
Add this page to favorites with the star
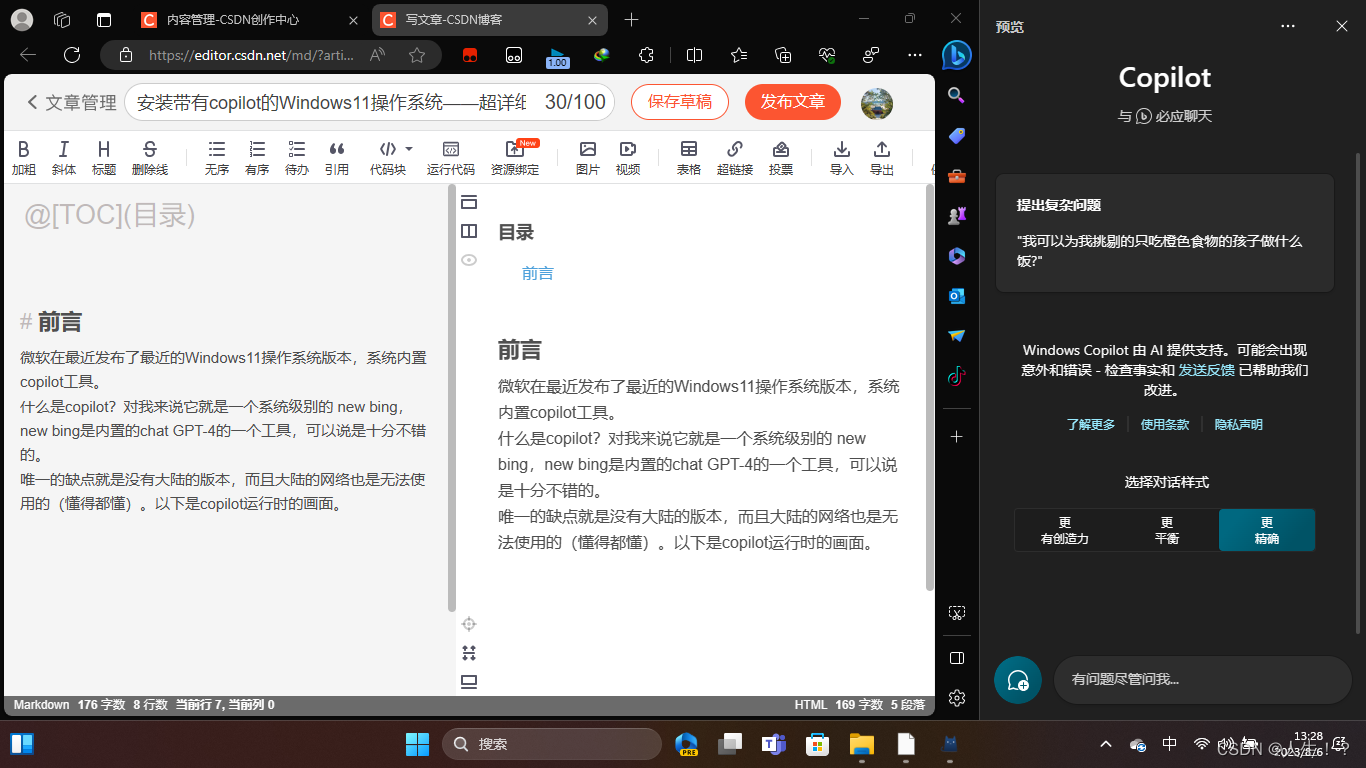[x=417, y=56]
